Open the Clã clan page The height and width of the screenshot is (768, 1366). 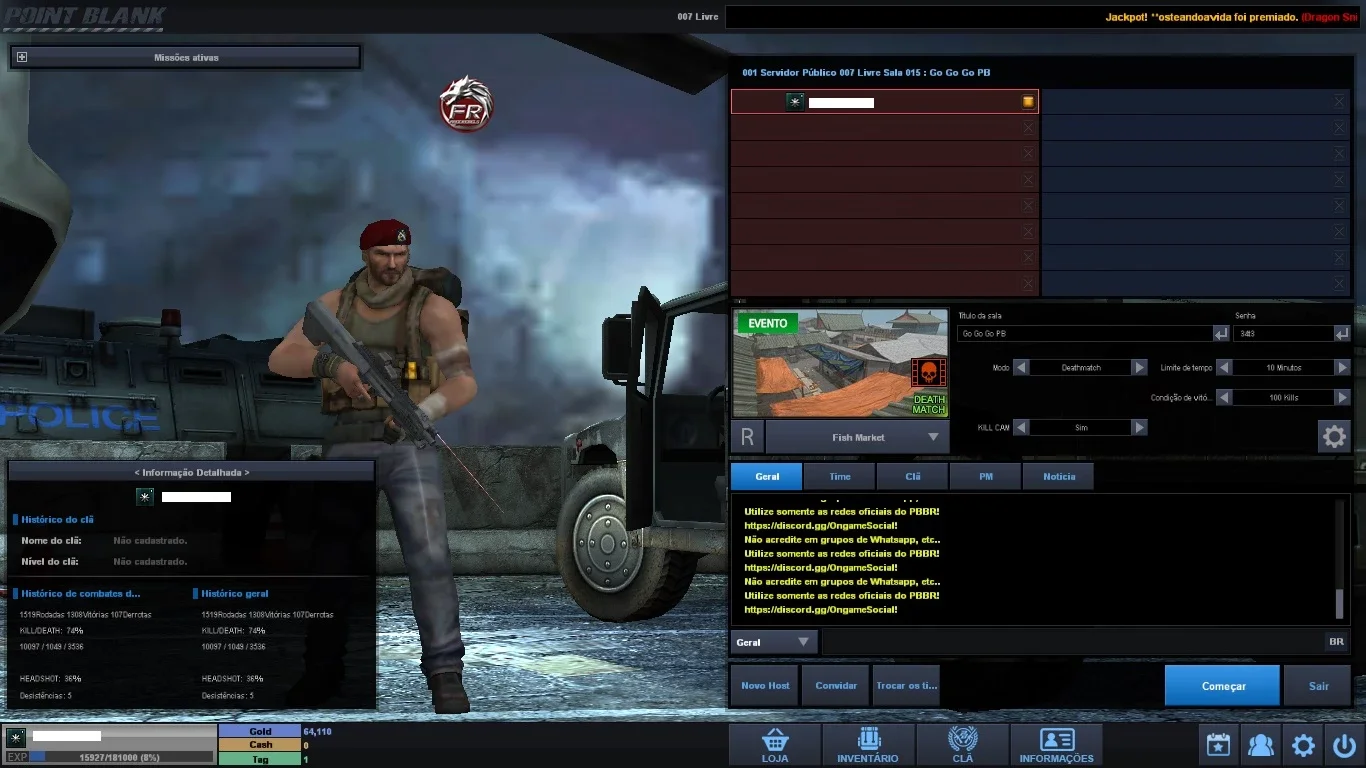click(x=962, y=746)
